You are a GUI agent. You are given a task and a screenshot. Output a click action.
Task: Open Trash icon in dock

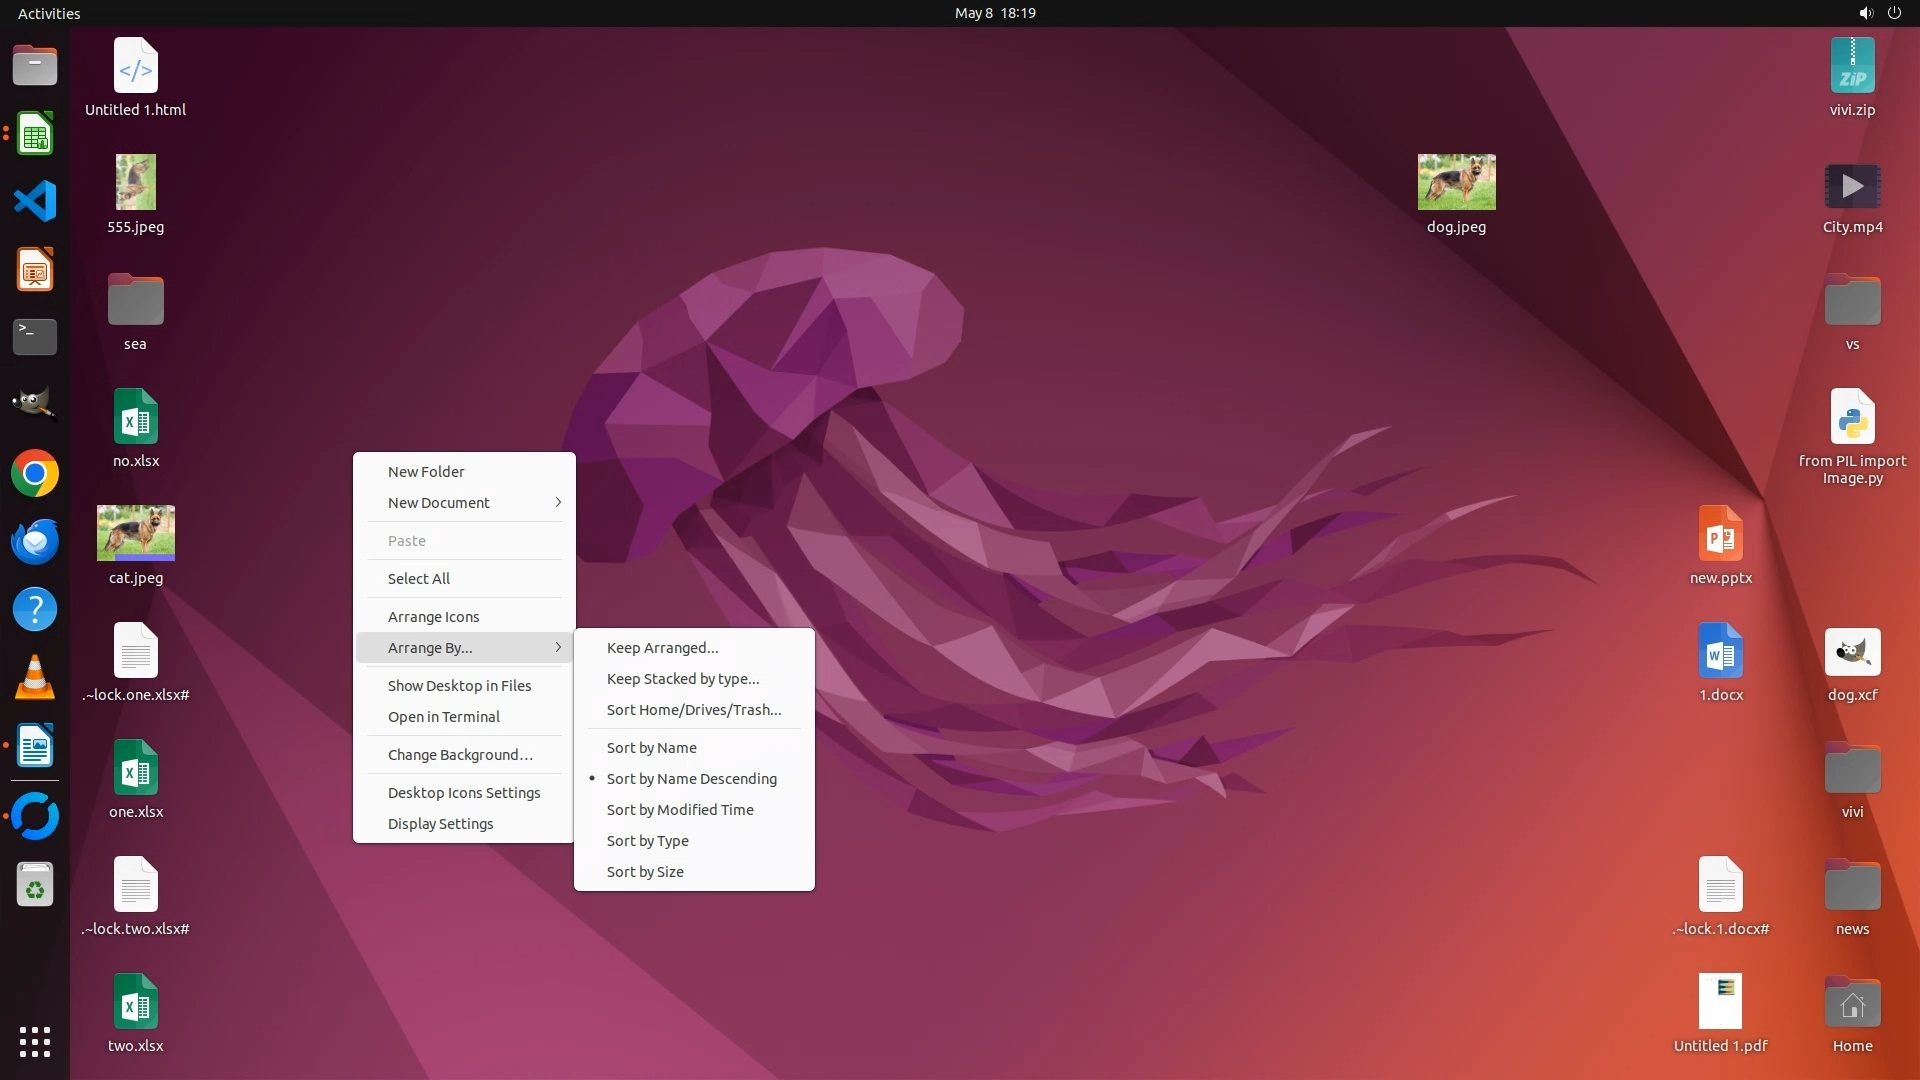(x=35, y=885)
